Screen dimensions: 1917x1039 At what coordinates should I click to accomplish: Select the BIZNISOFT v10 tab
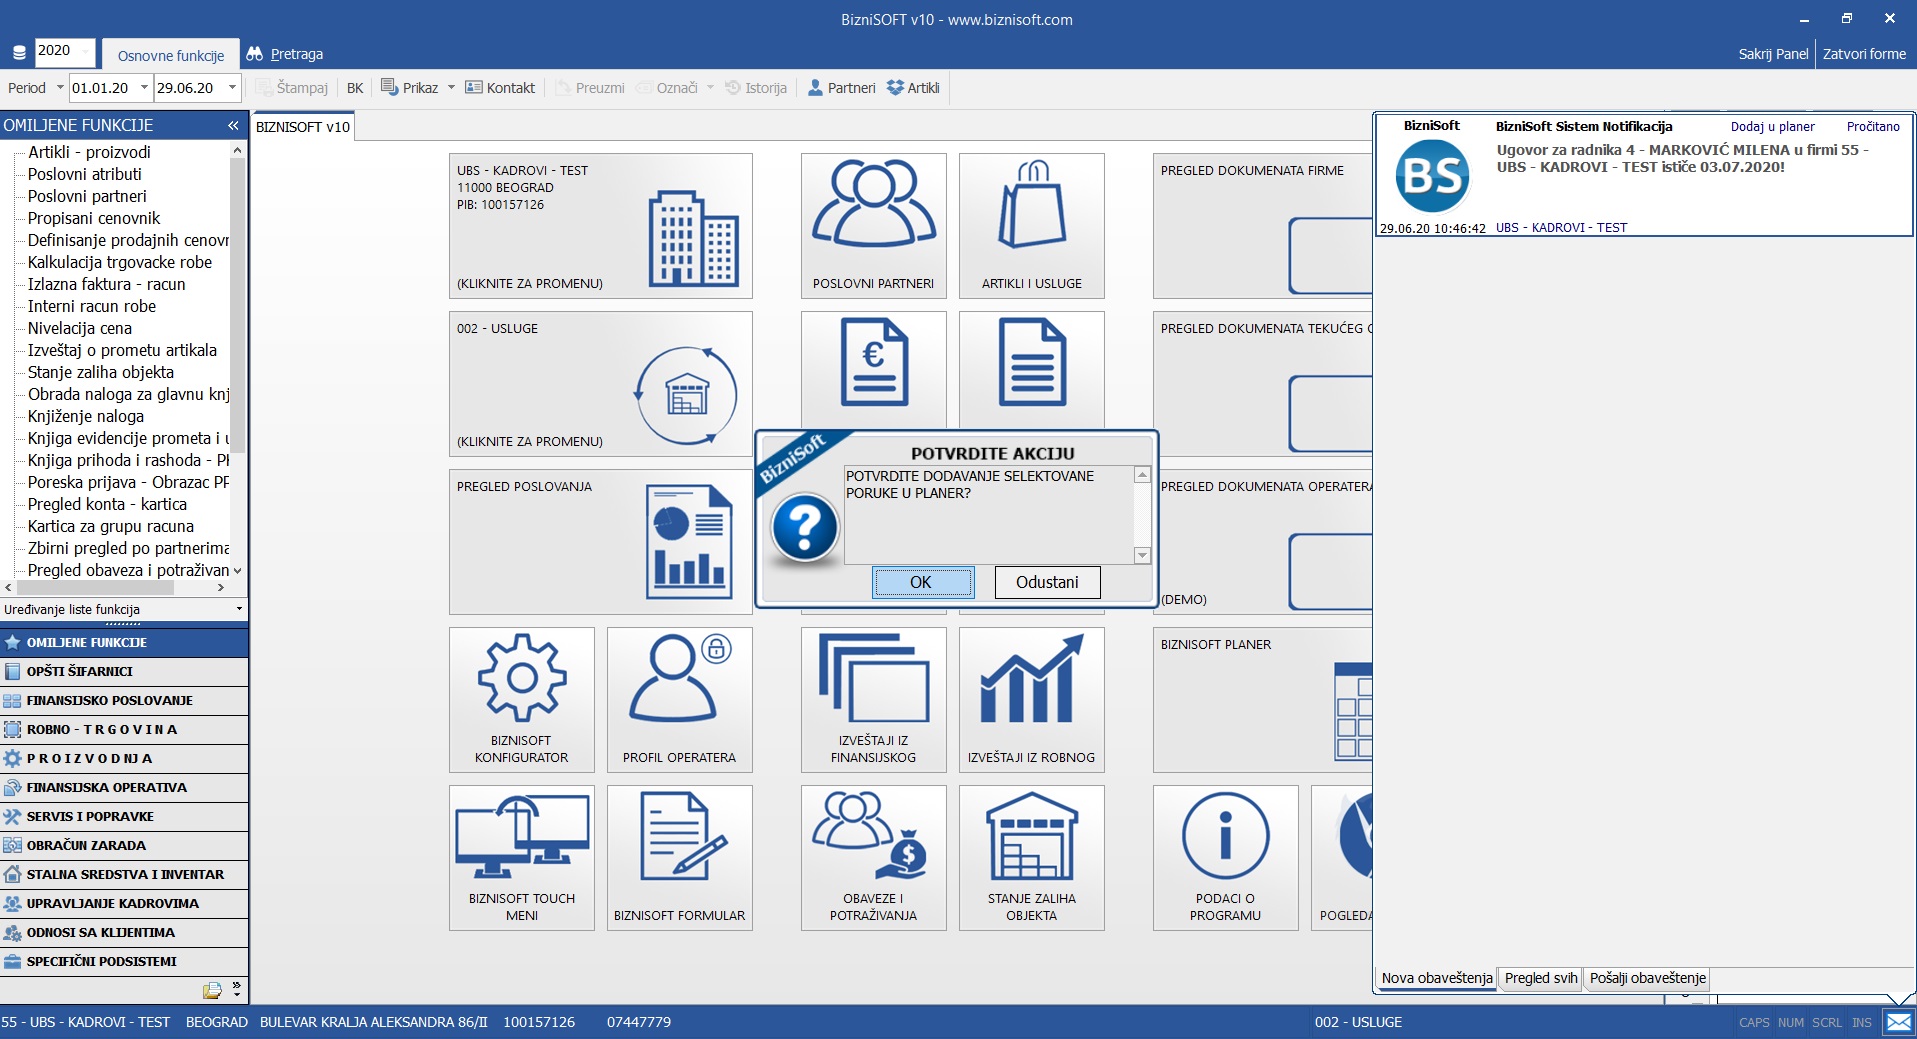pyautogui.click(x=302, y=127)
